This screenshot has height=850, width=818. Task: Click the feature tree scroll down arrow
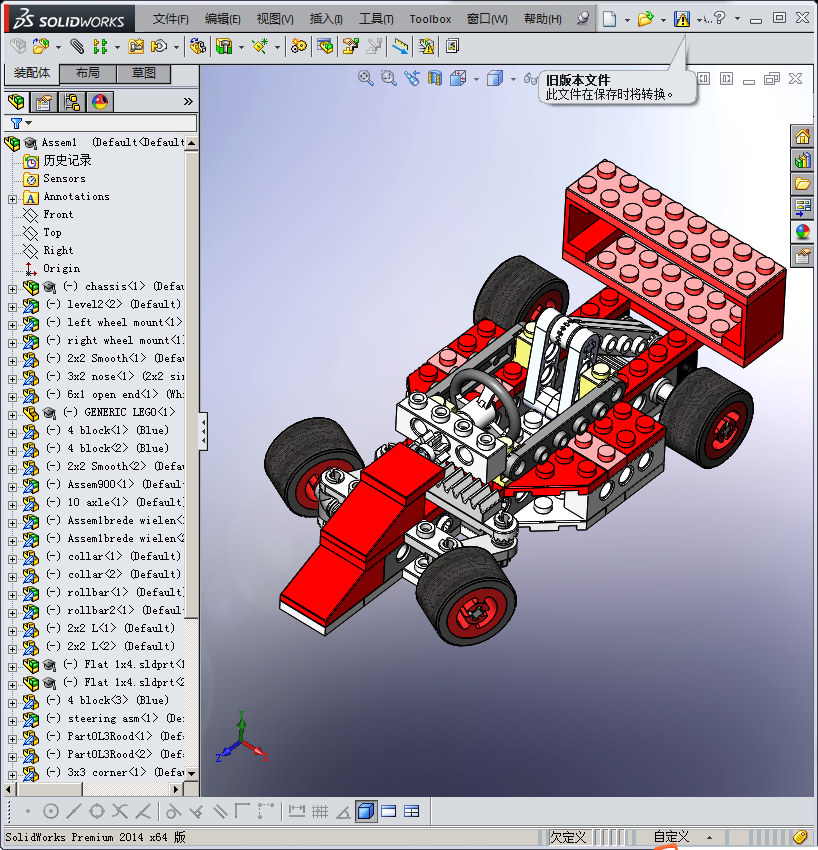click(x=191, y=774)
